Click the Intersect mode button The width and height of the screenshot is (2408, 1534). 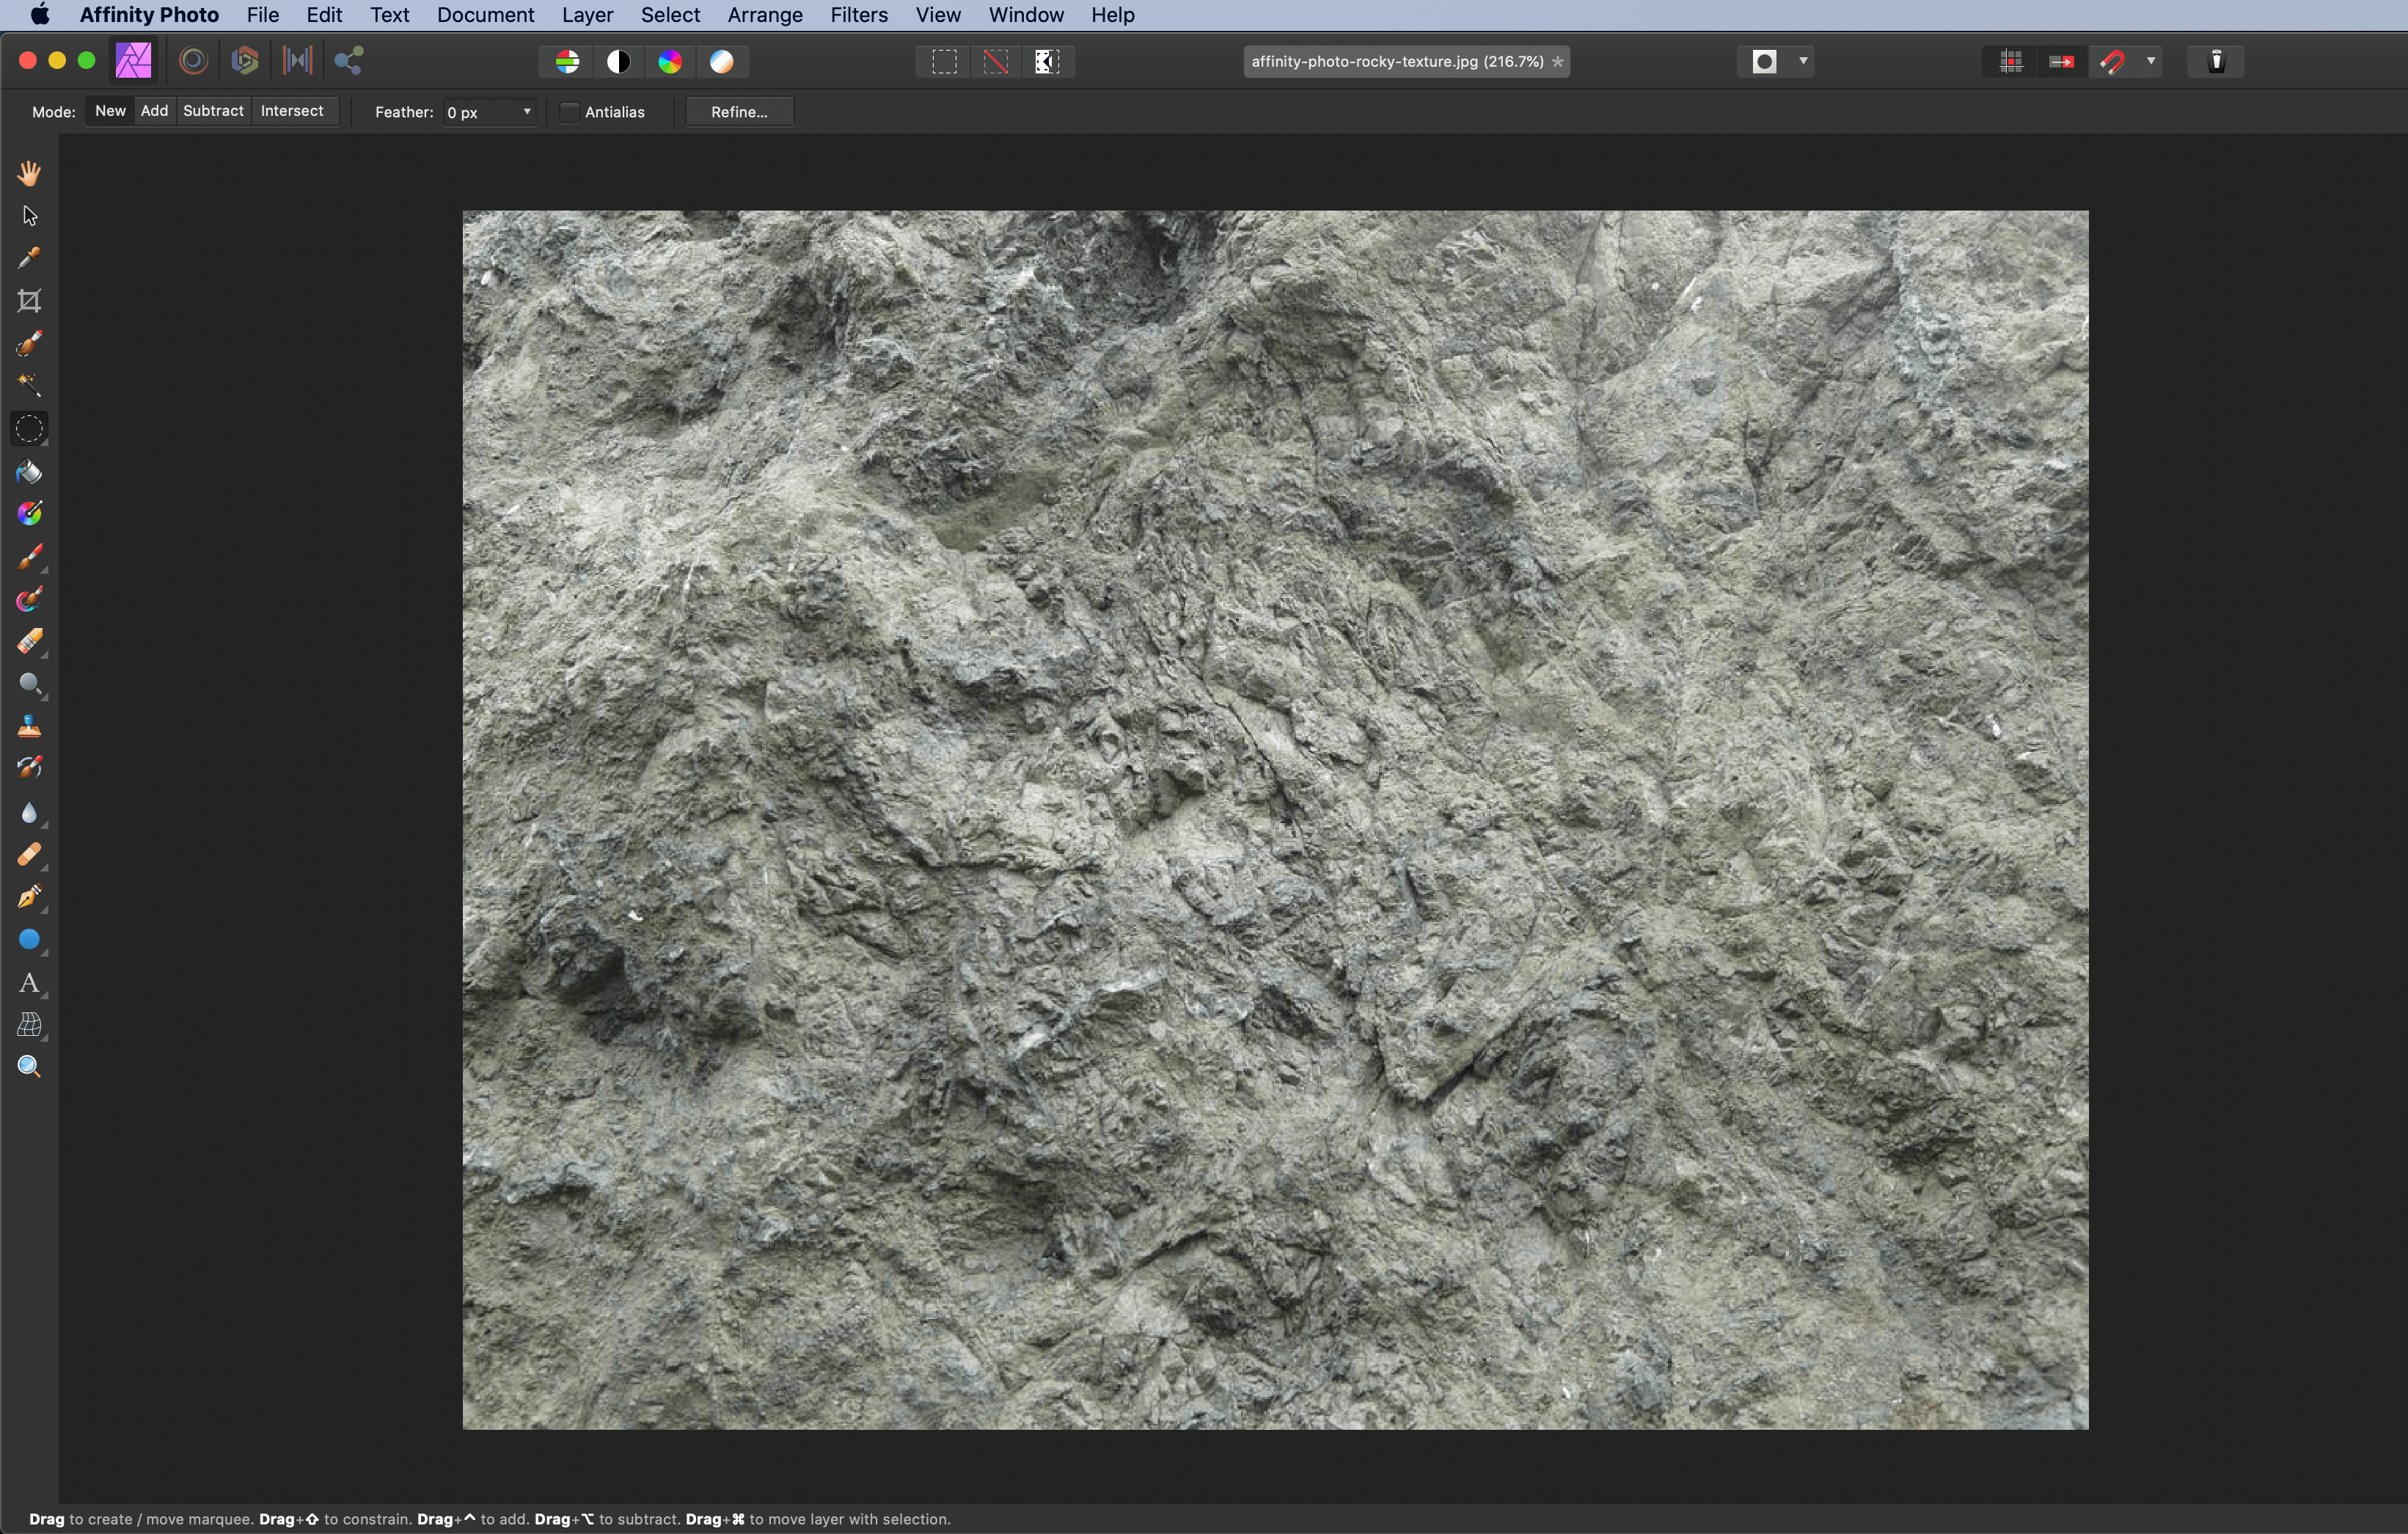[292, 111]
